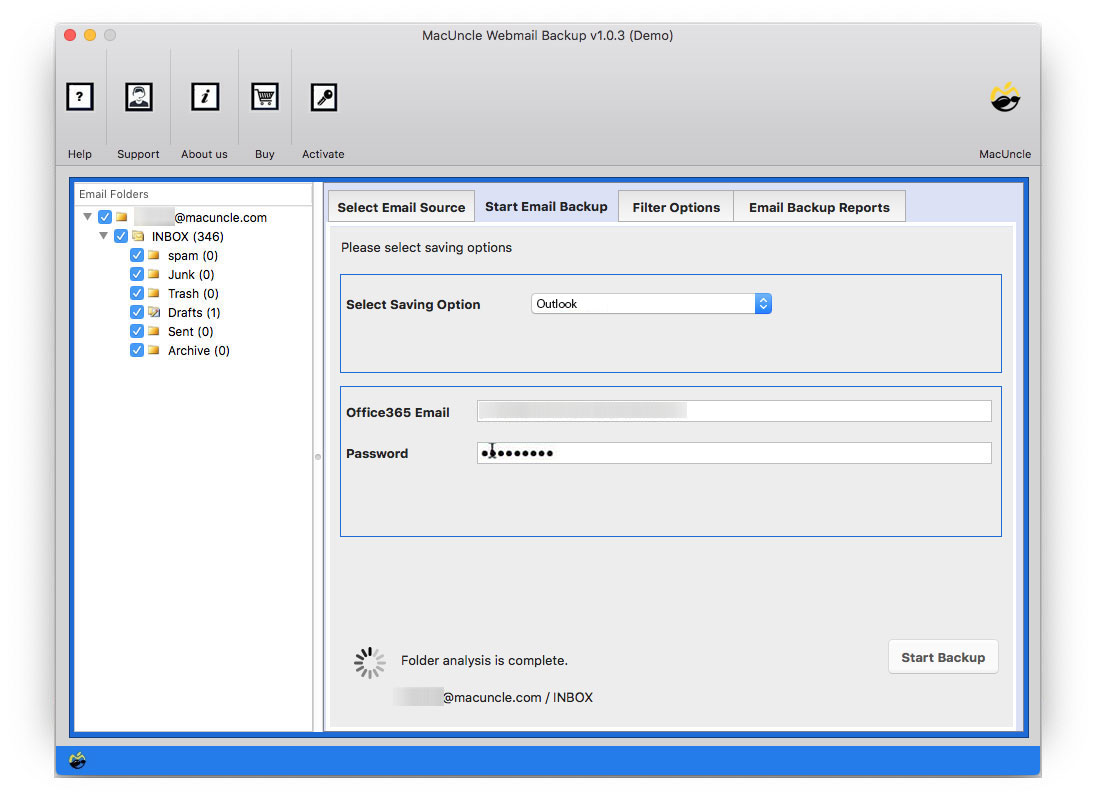The width and height of the screenshot is (1096, 799).
Task: Collapse the macuncle.com account tree
Action: click(87, 217)
